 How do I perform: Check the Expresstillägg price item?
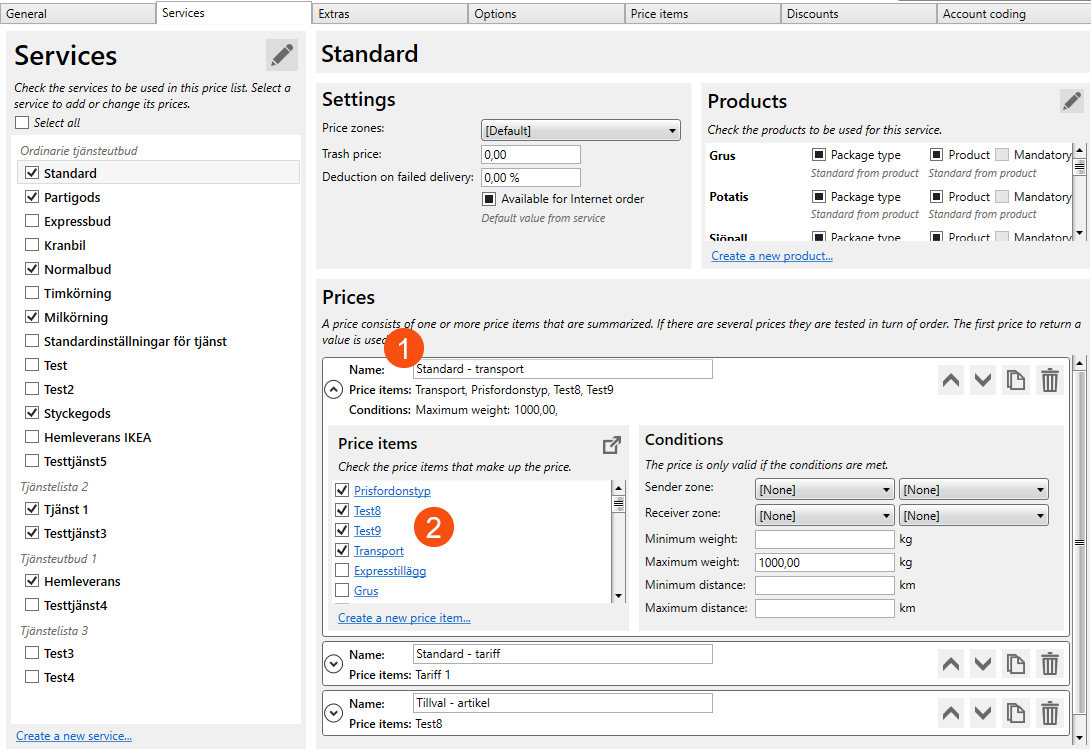(x=343, y=570)
